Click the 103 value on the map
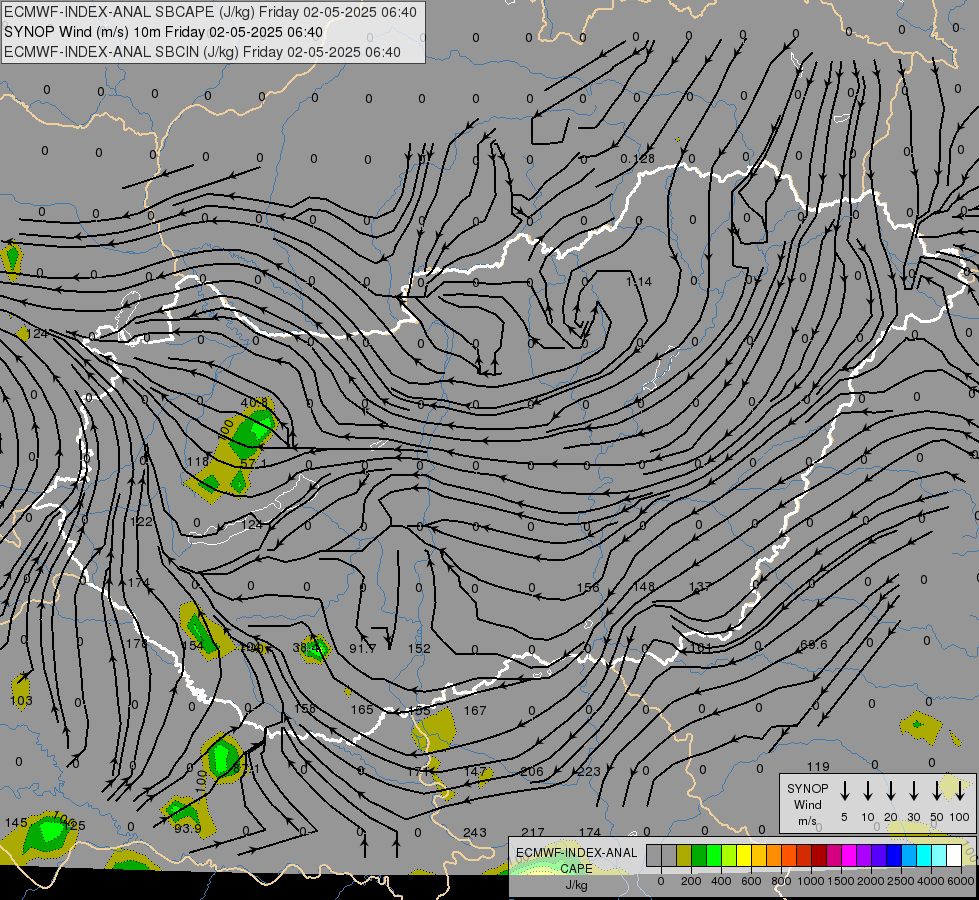The height and width of the screenshot is (900, 979). (x=21, y=700)
